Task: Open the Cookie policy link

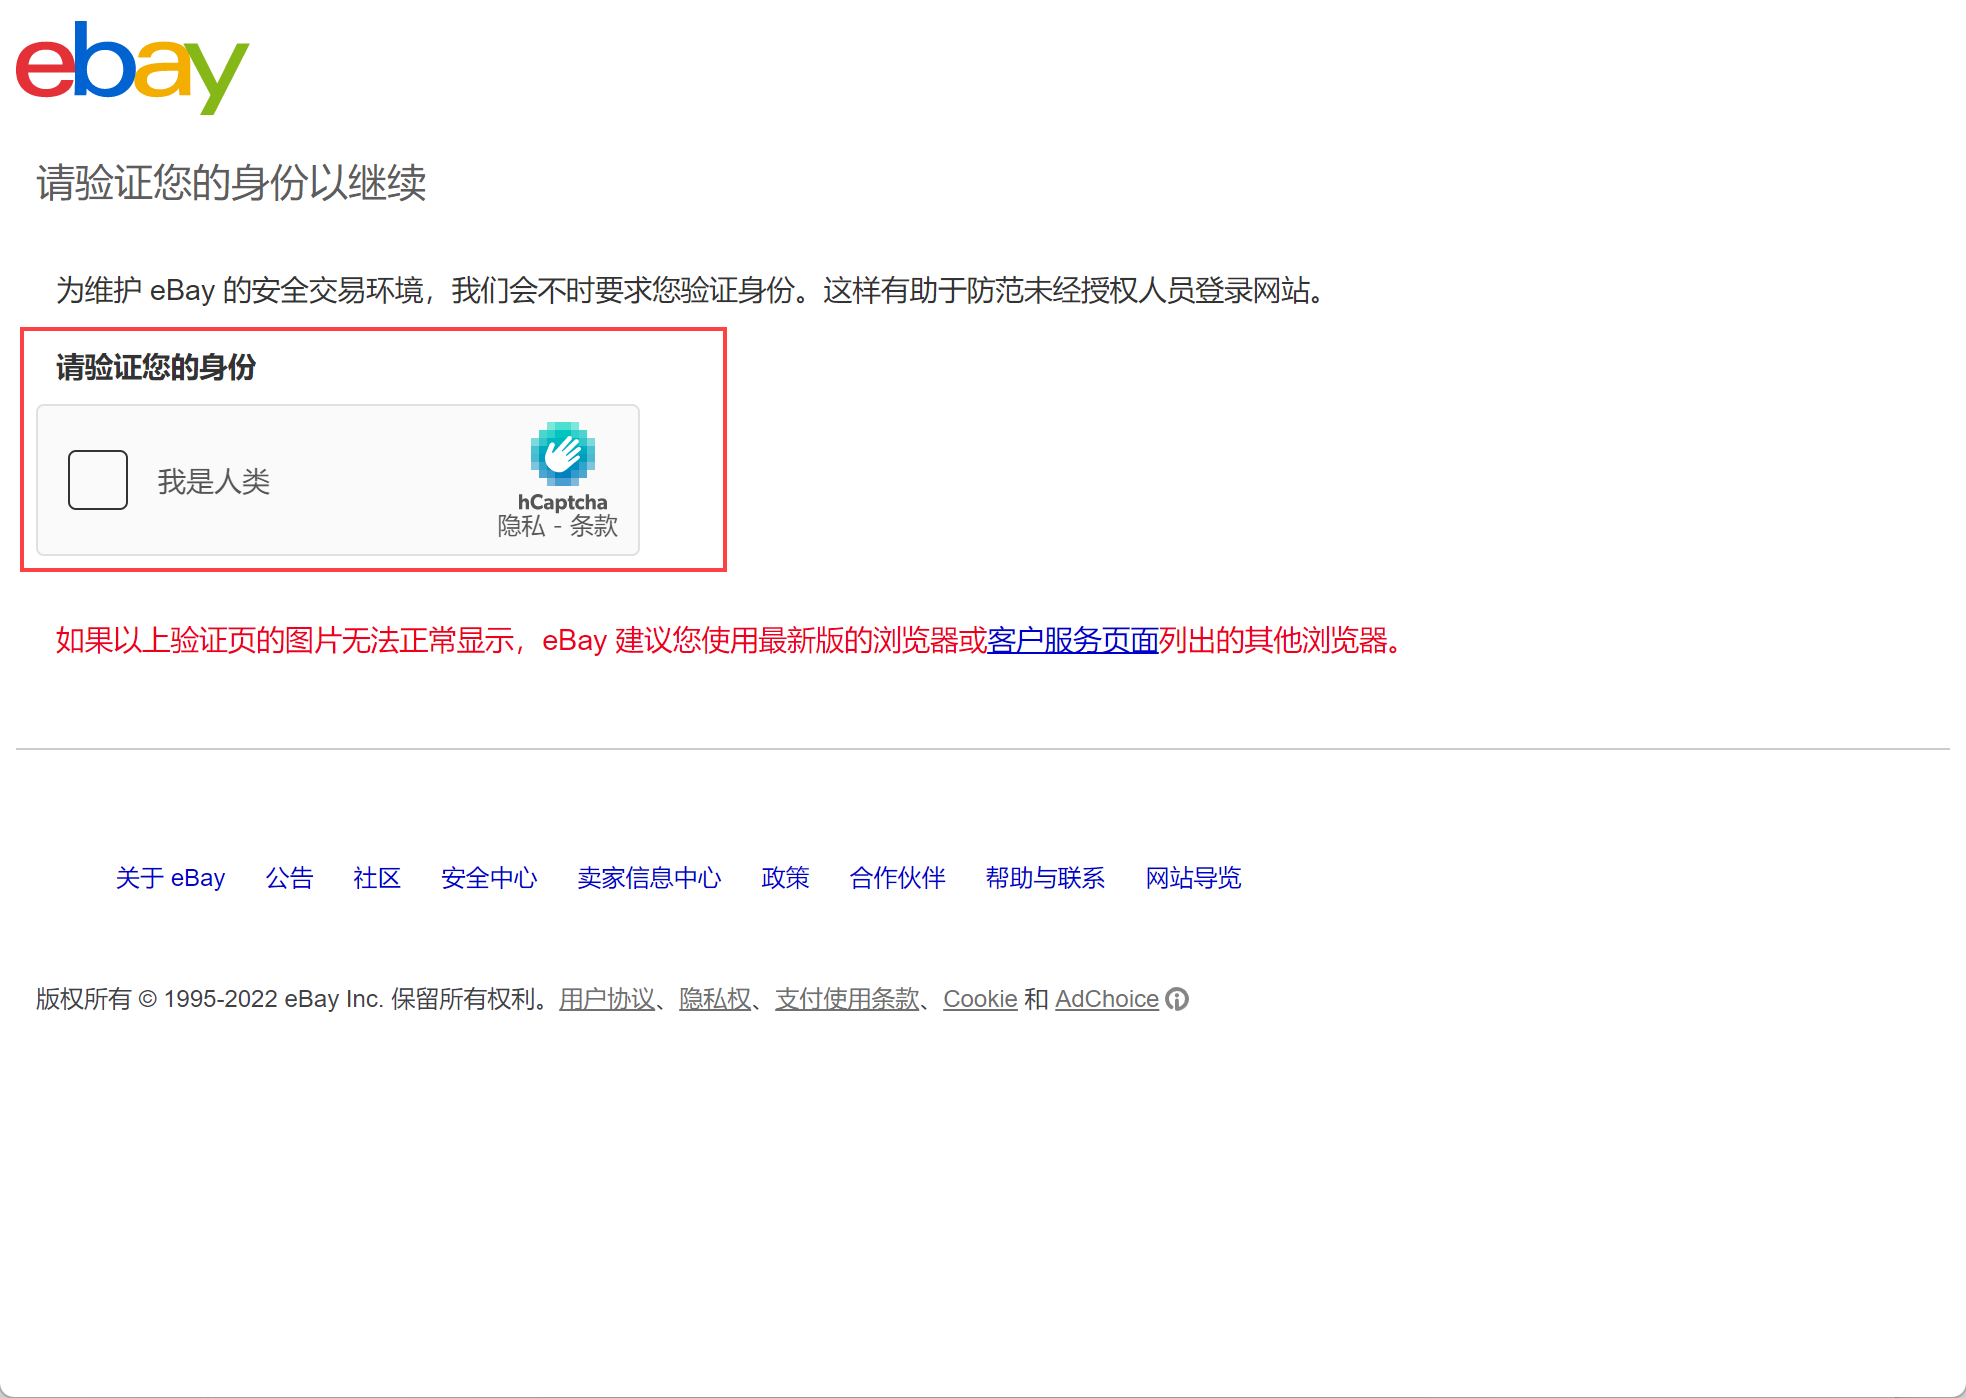Action: tap(979, 999)
